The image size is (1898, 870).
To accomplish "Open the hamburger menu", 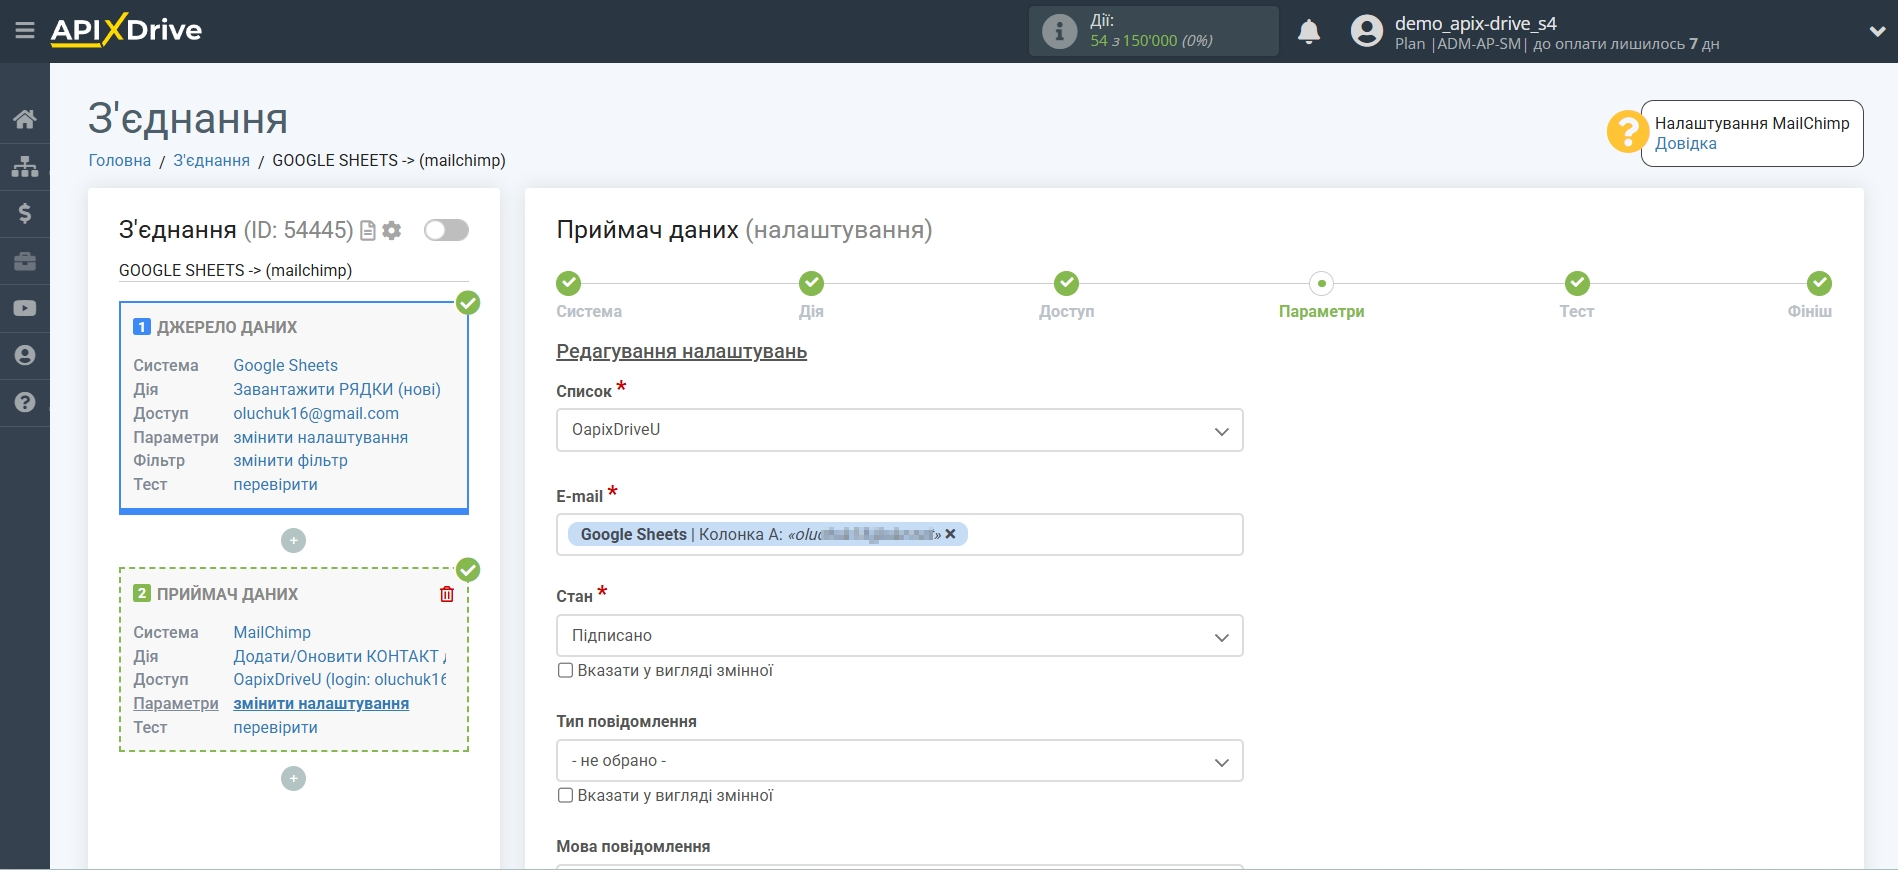I will (x=25, y=31).
